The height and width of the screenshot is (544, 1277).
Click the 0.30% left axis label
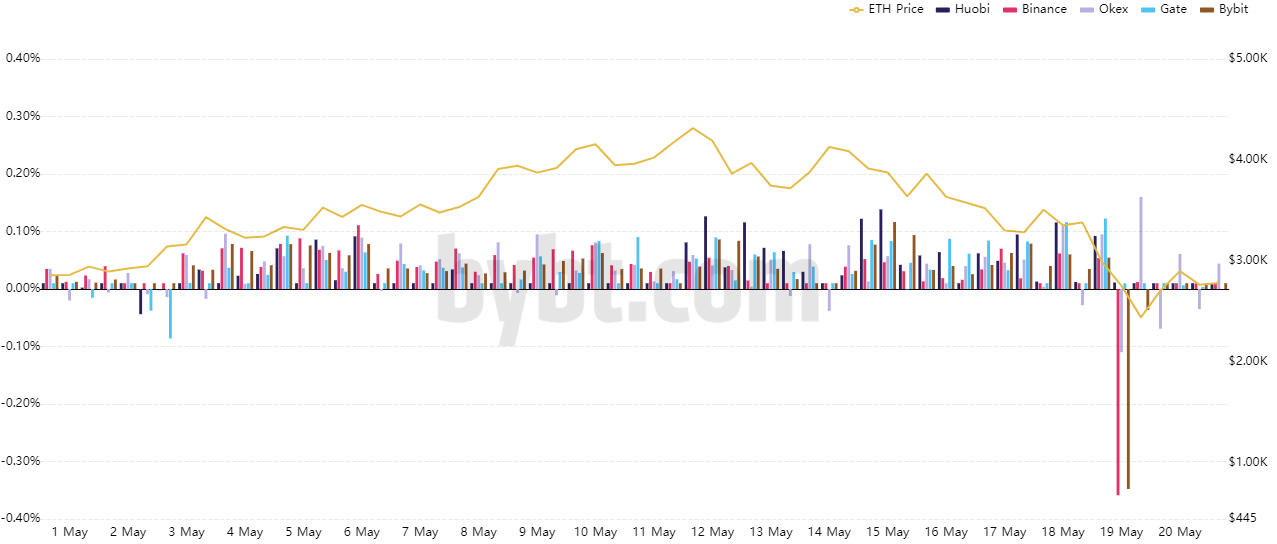(x=23, y=116)
